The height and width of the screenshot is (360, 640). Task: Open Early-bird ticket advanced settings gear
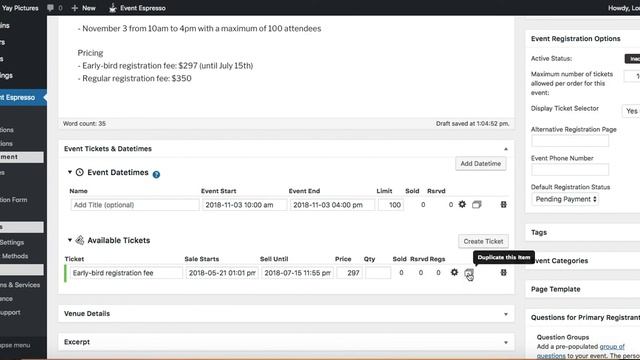tap(454, 272)
